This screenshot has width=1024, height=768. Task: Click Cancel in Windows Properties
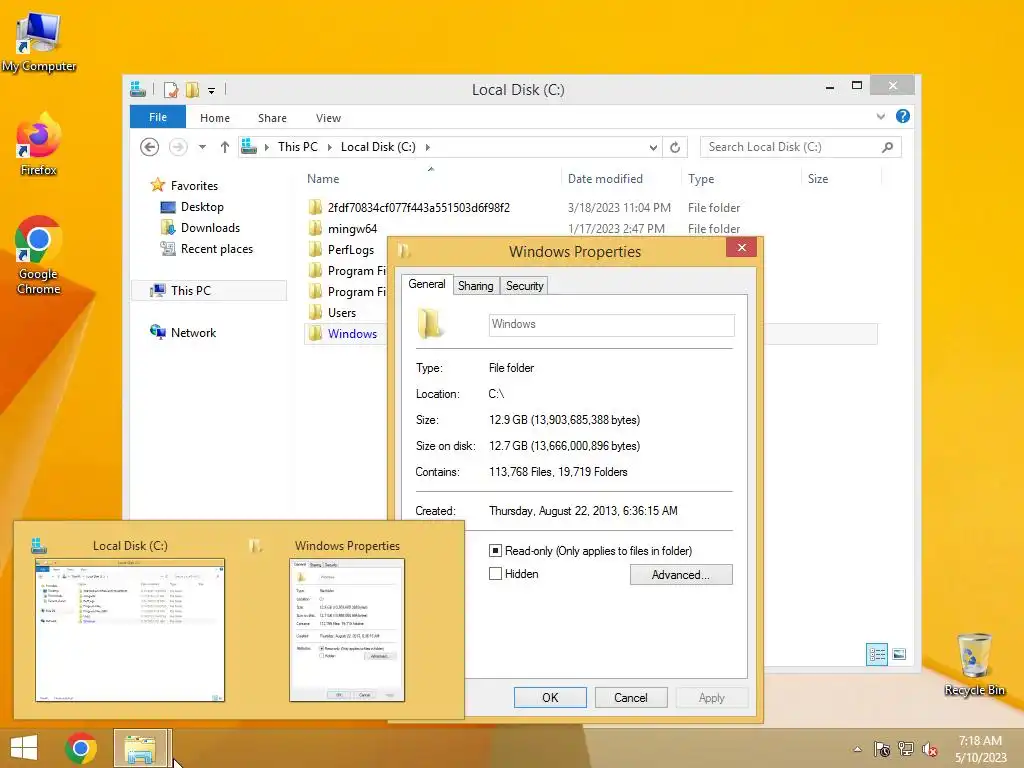pos(631,697)
